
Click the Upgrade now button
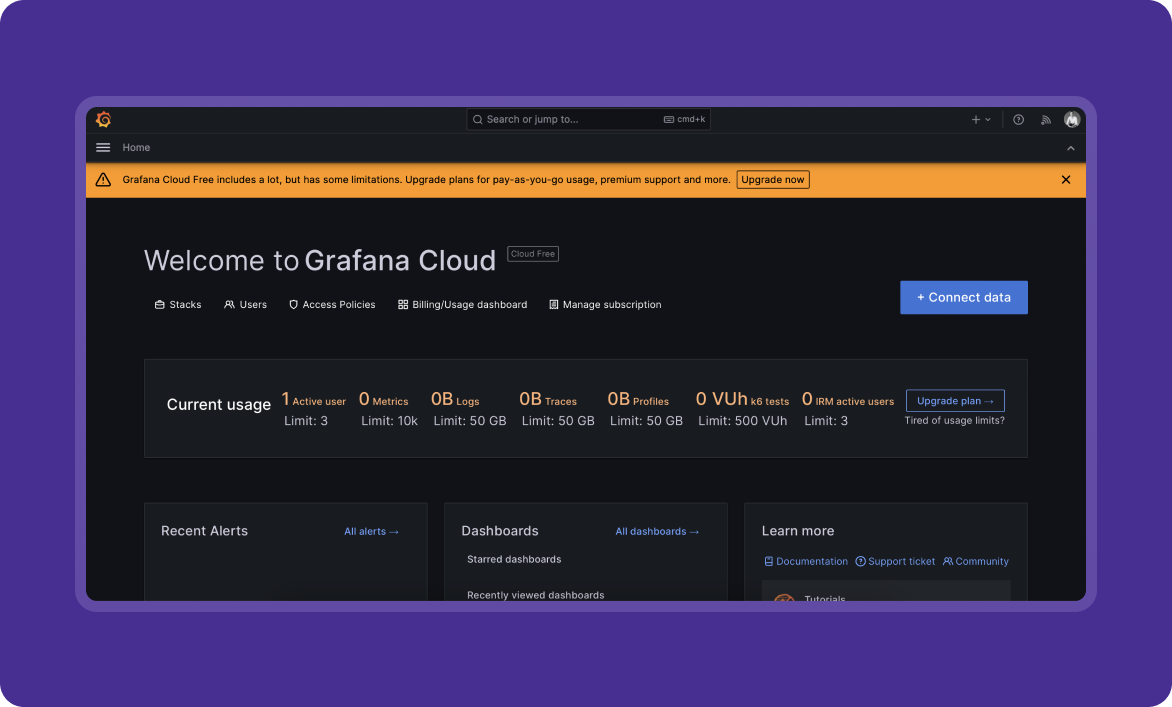pyautogui.click(x=773, y=180)
